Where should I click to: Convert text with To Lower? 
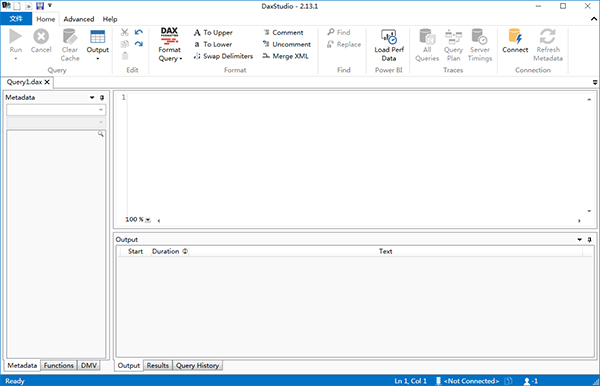click(x=213, y=44)
